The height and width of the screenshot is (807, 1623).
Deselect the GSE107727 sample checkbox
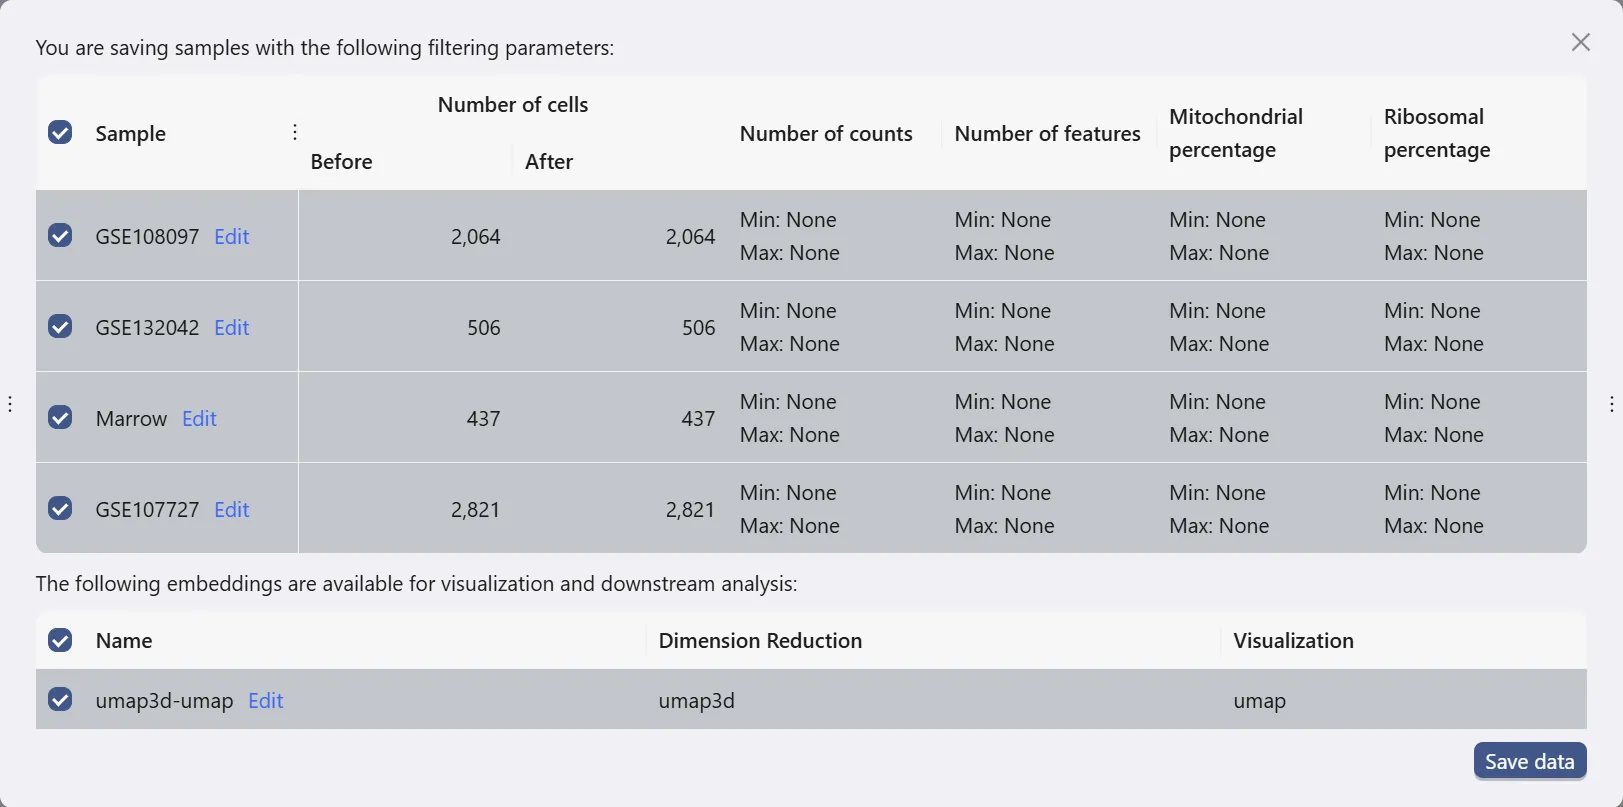60,509
